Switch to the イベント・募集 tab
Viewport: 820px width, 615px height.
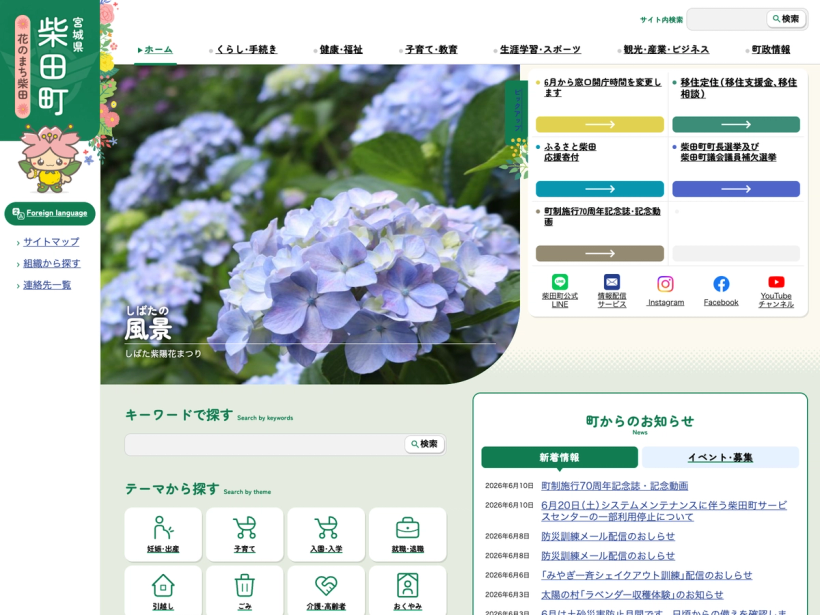(x=720, y=458)
